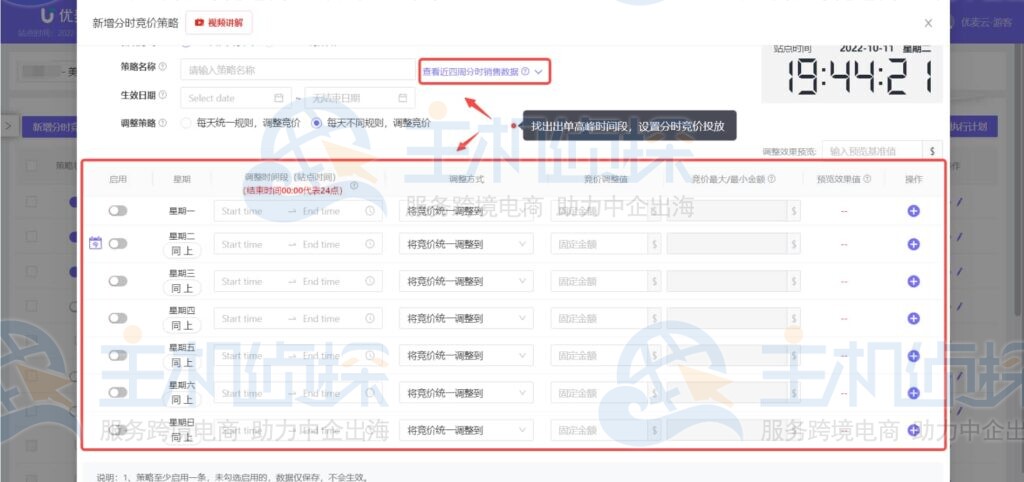Click the calendar today icon beside 星期二 row
1024x482 pixels.
pyautogui.click(x=95, y=243)
